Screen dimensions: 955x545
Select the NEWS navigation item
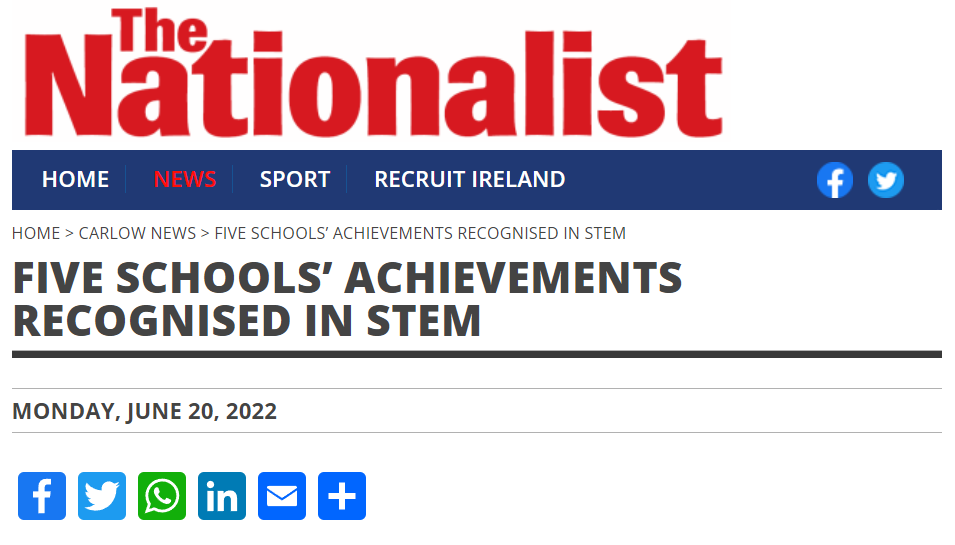tap(185, 180)
